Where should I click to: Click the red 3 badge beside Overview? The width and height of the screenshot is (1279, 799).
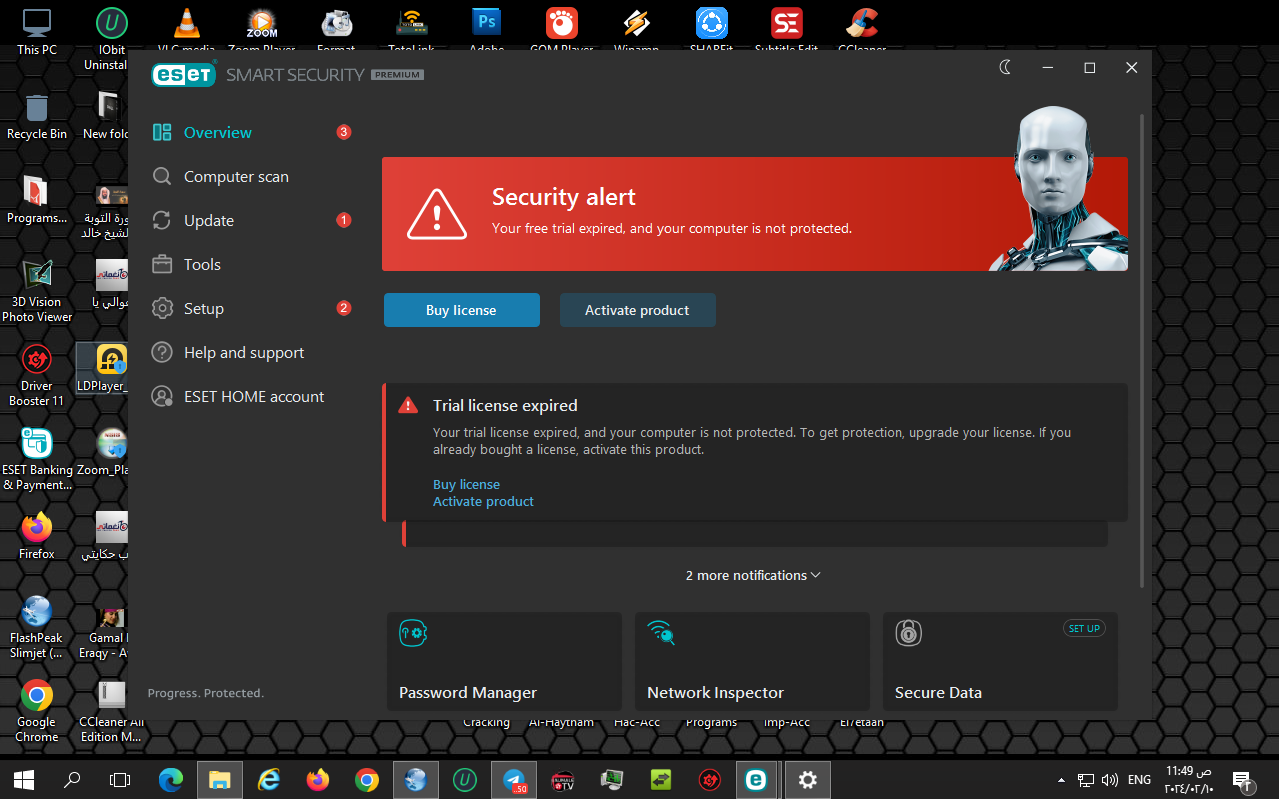344,132
